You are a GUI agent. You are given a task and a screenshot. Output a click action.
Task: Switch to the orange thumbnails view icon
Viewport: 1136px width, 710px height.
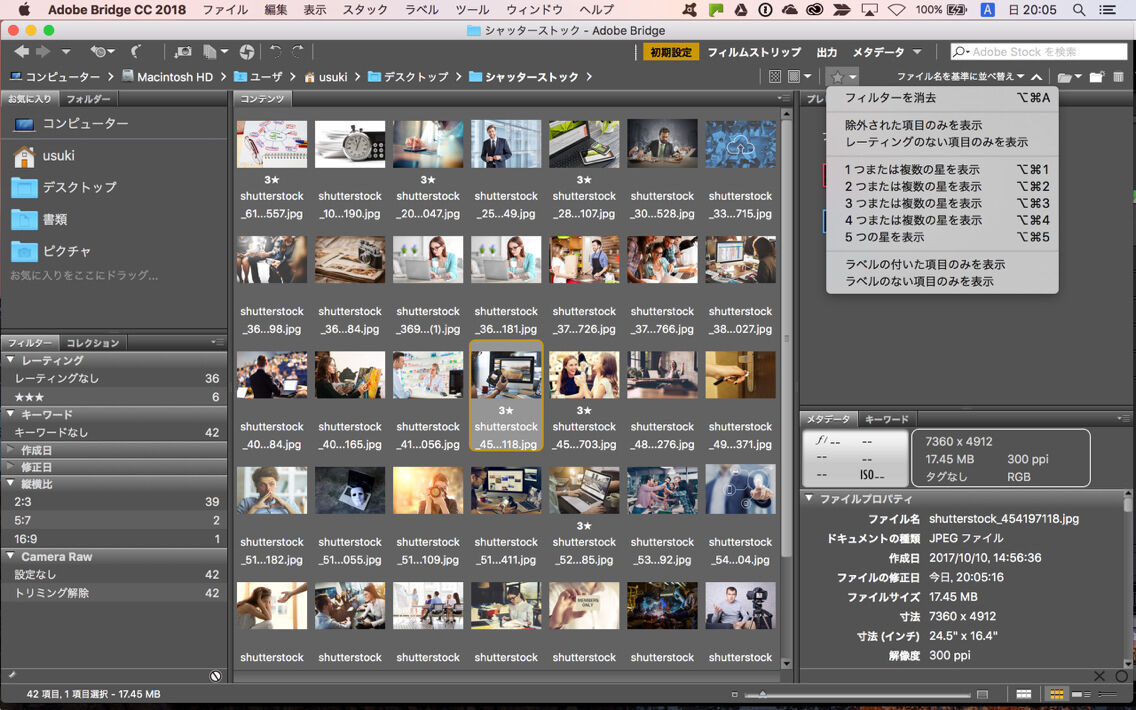(x=1056, y=694)
